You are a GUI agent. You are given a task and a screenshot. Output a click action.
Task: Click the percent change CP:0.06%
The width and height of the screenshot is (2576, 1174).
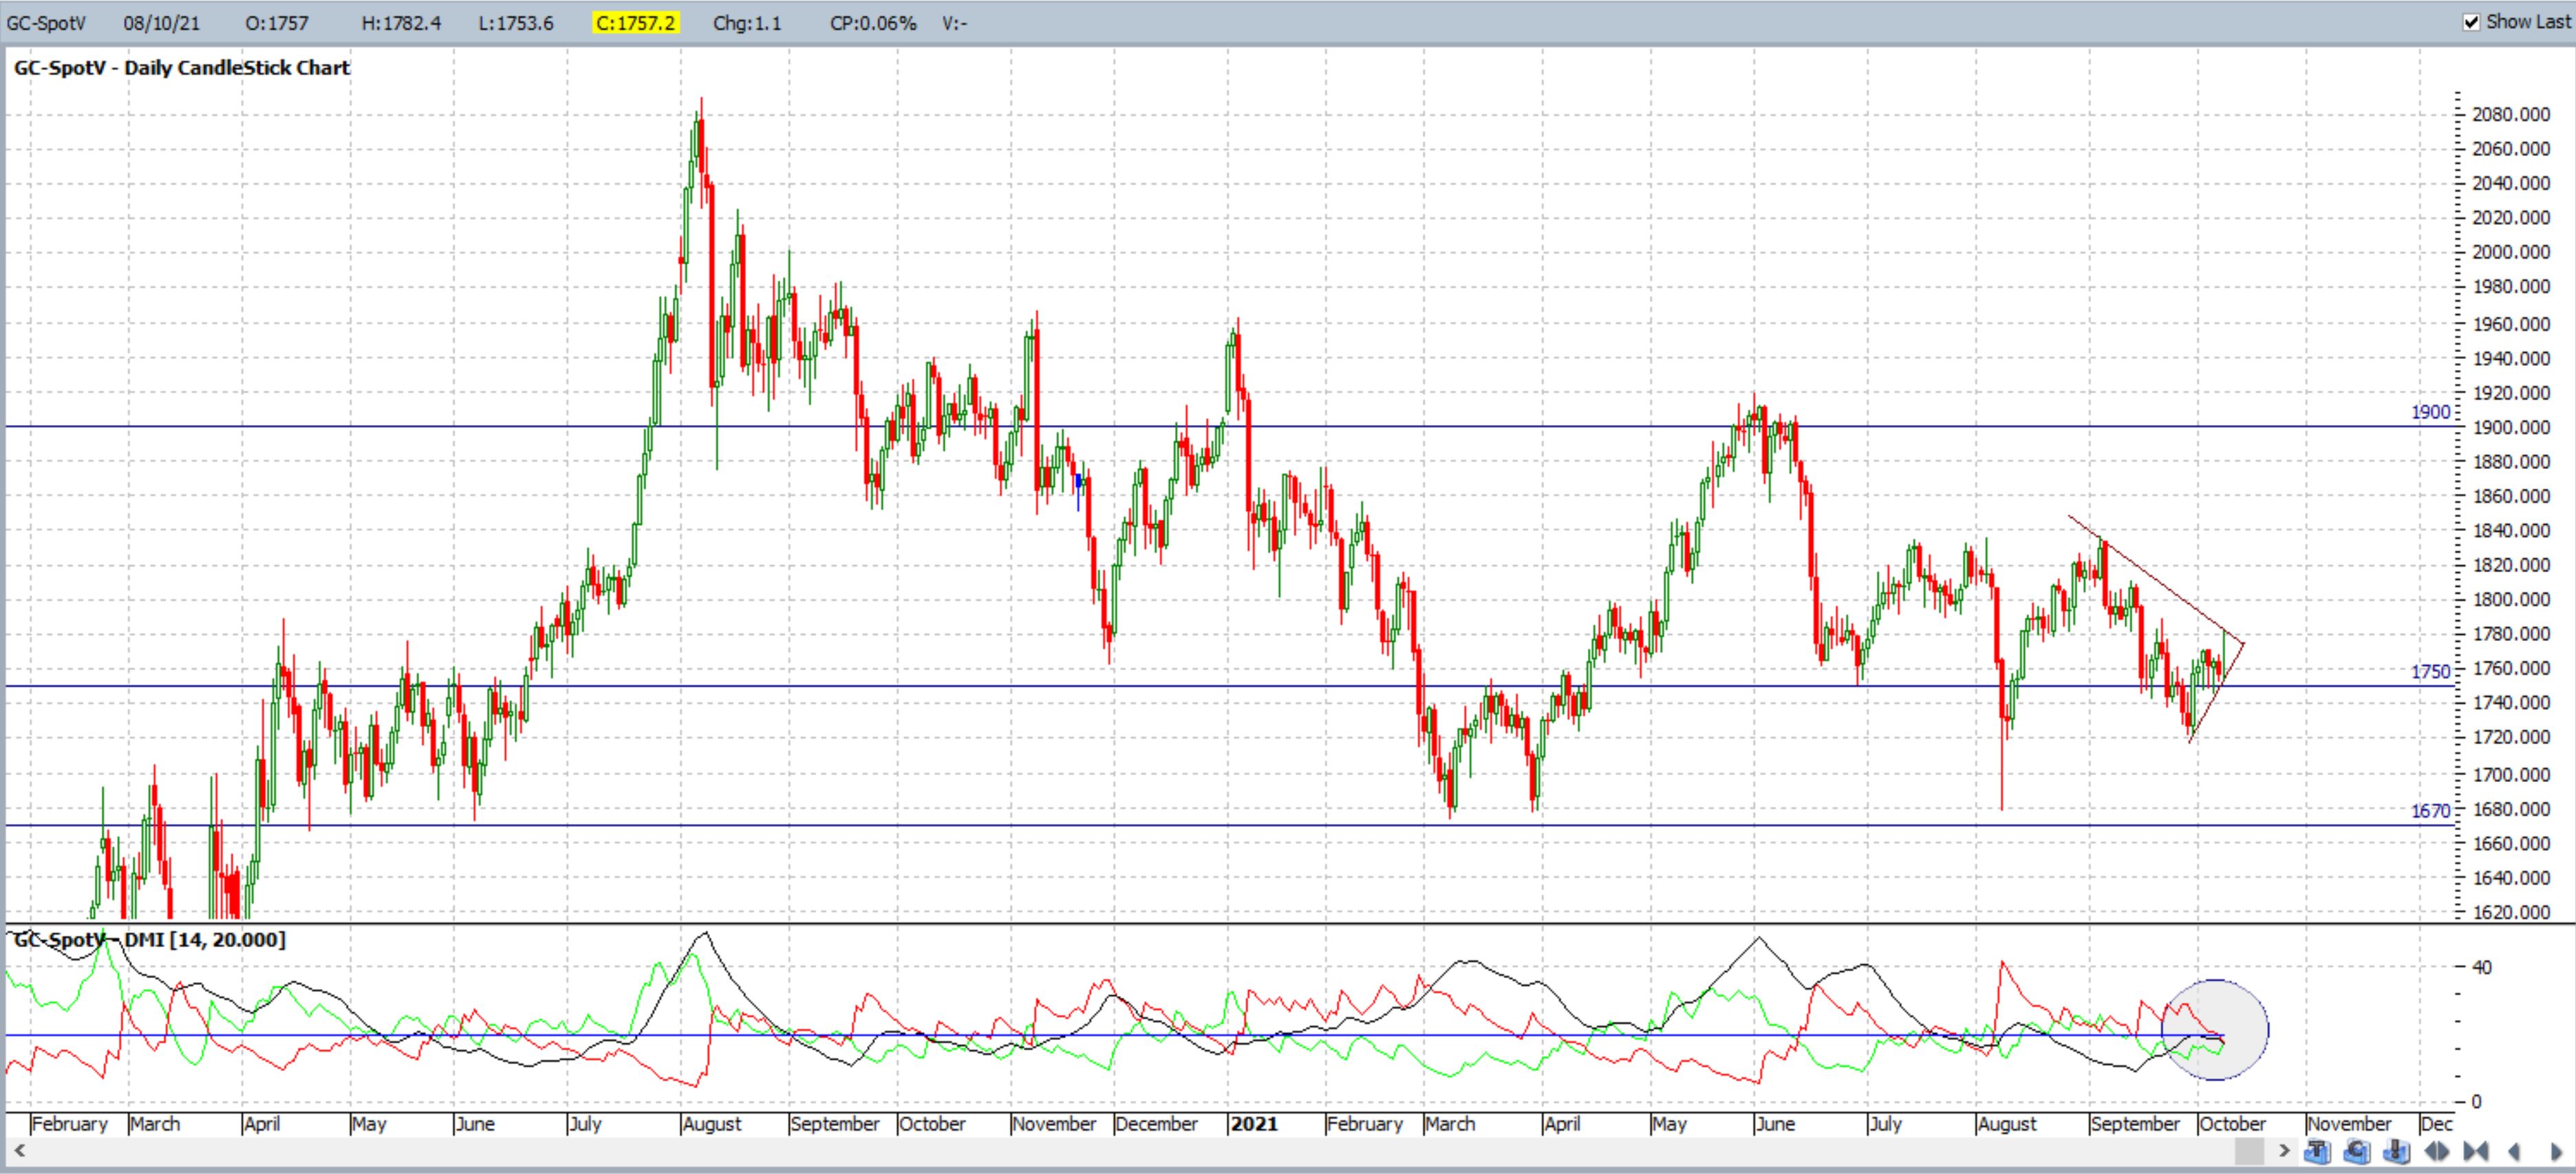873,23
